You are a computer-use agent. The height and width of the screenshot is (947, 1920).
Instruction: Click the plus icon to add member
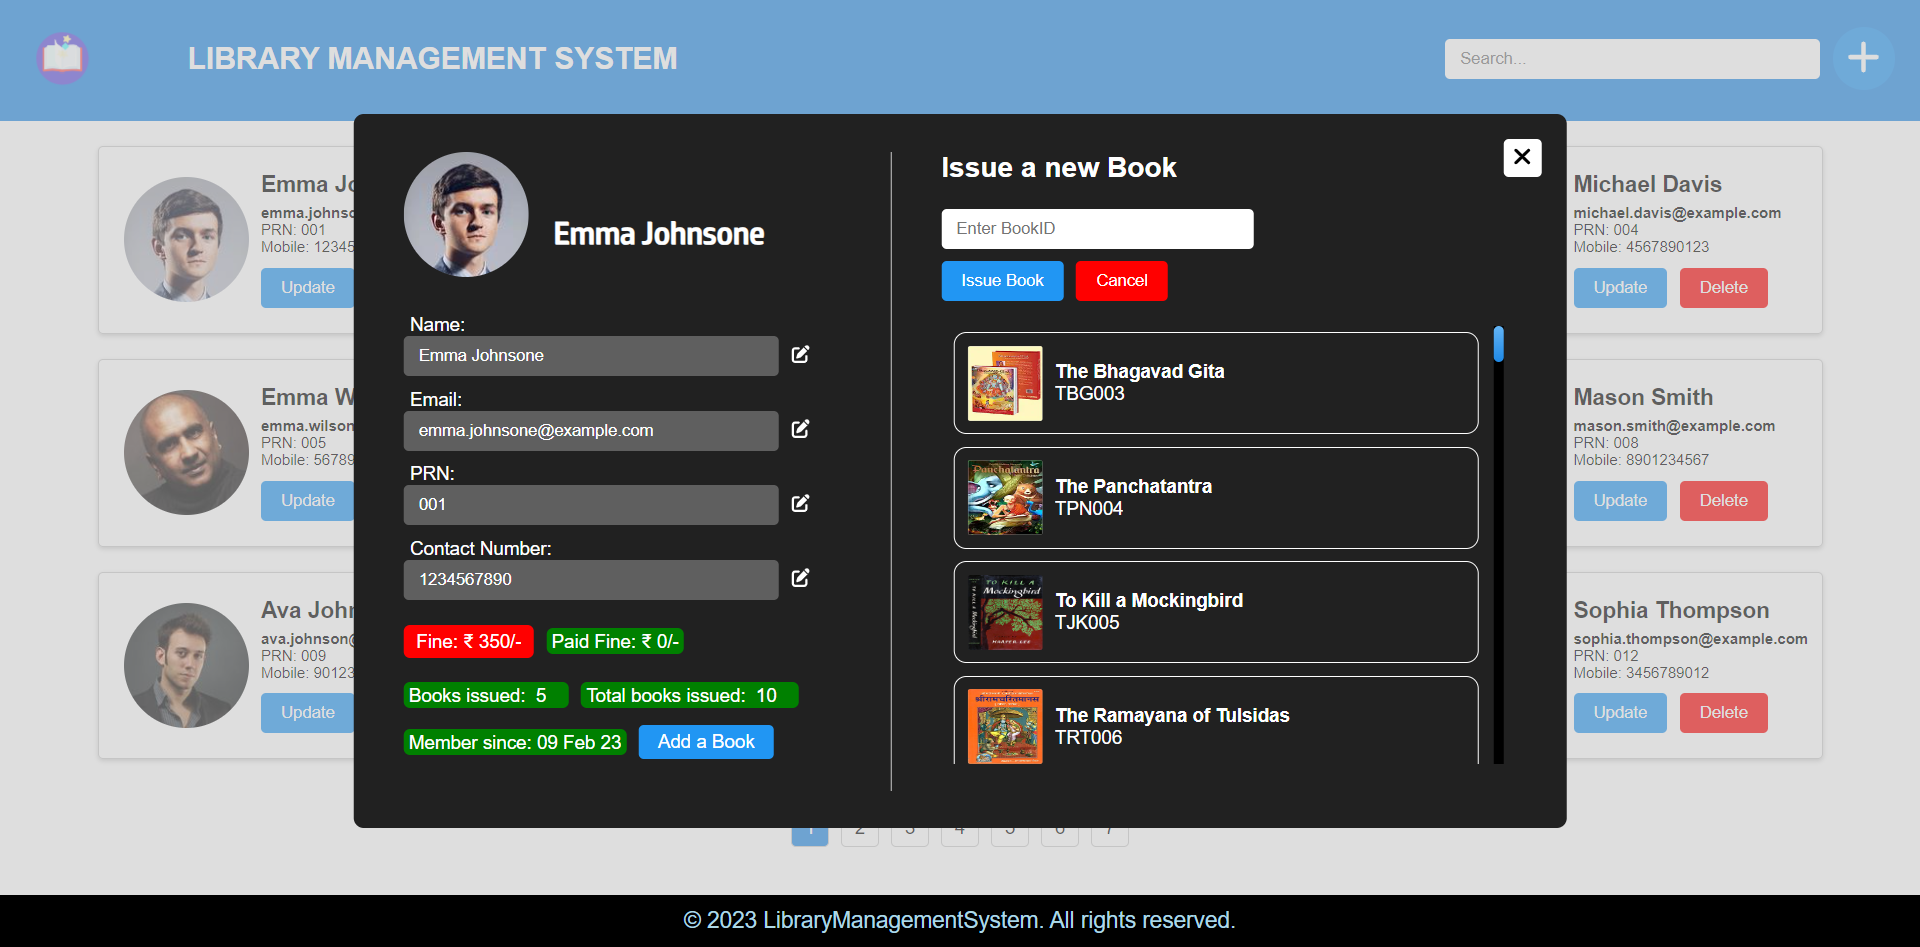point(1862,58)
